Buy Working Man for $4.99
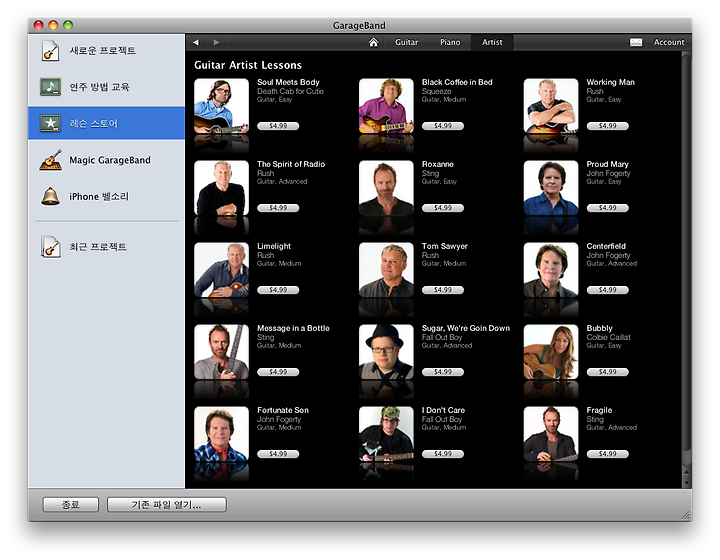This screenshot has width=720, height=560. pyautogui.click(x=608, y=126)
